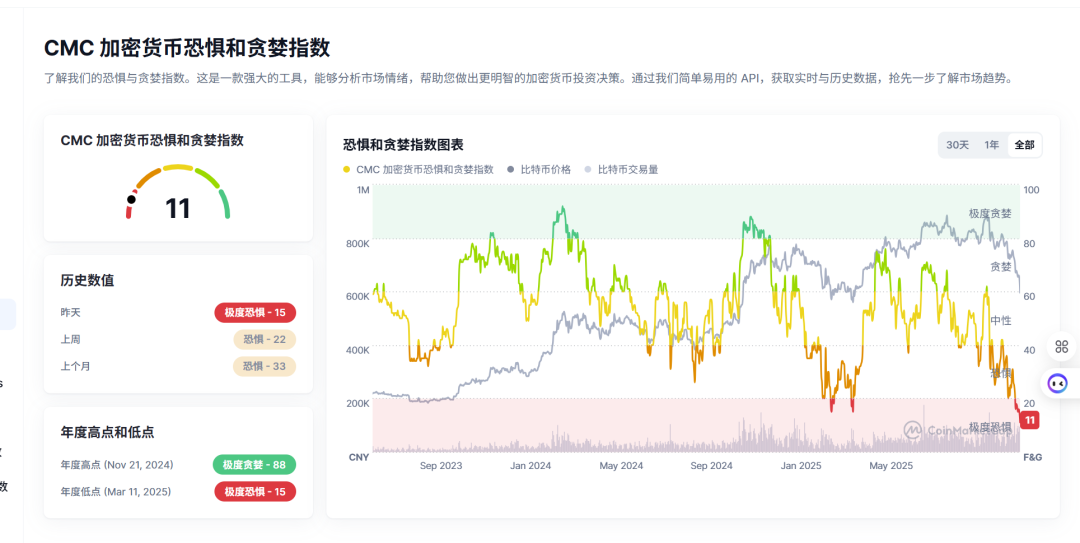
Task: Click the 极度恐惧 - 15 badge for 昨天
Action: [x=254, y=313]
